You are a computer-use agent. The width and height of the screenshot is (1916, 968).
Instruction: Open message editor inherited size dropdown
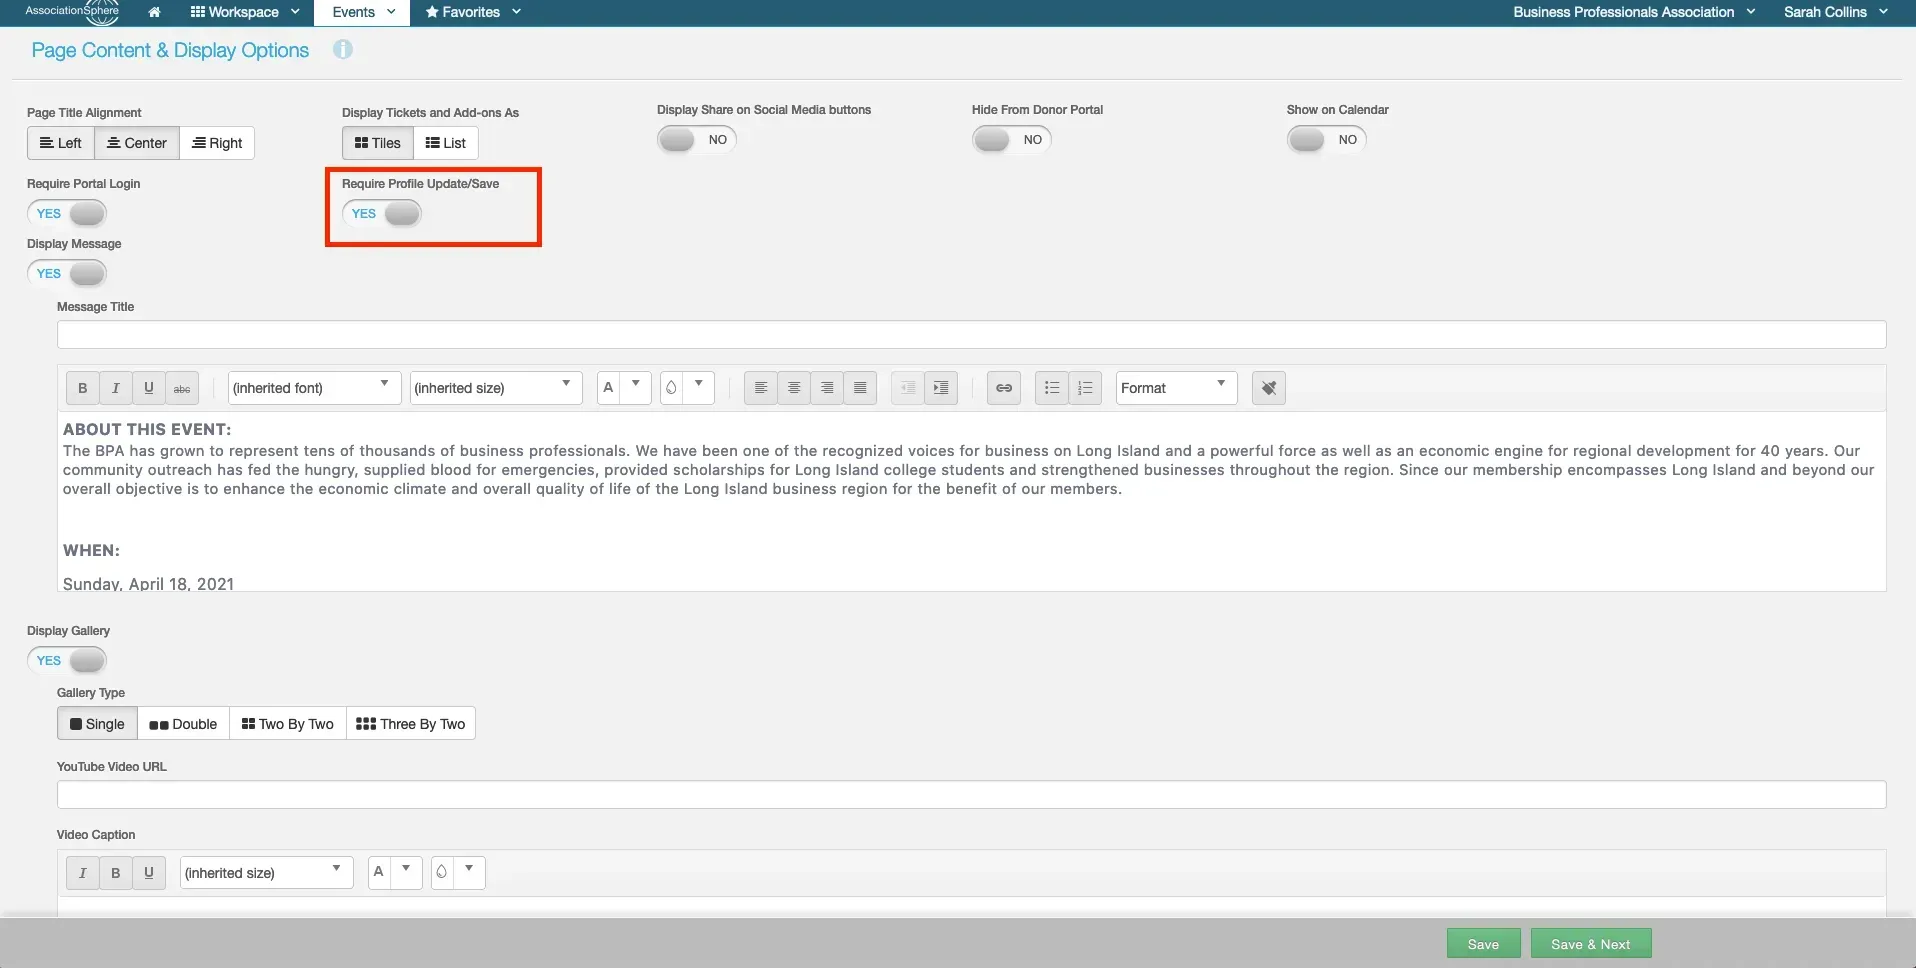click(x=496, y=388)
